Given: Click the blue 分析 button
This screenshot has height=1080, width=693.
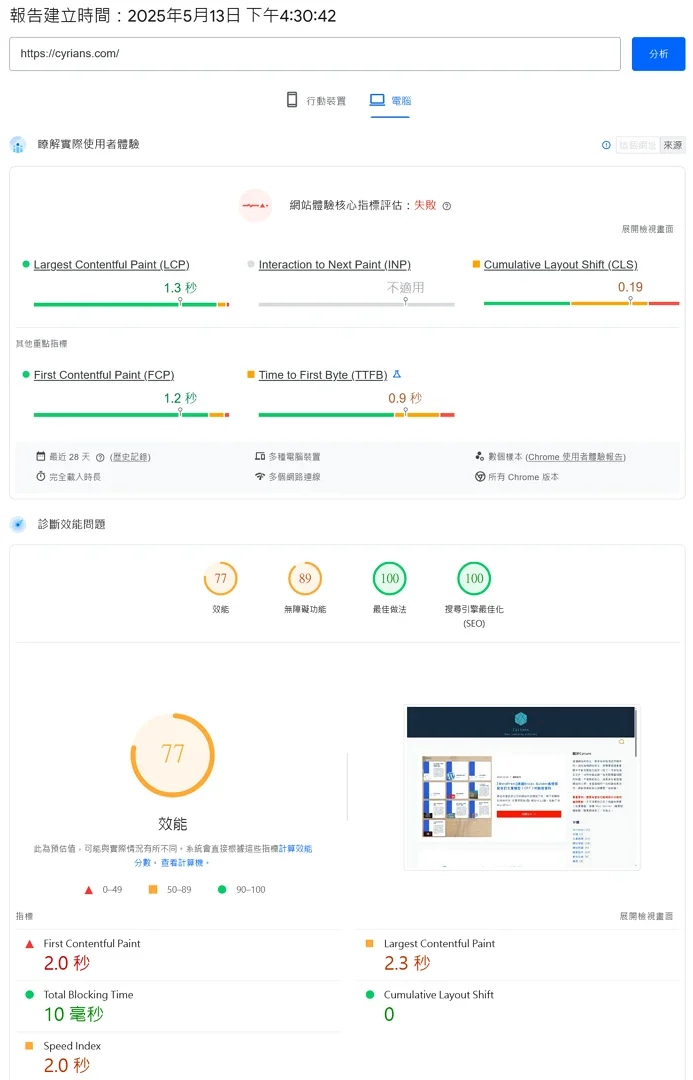Looking at the screenshot, I should pos(658,54).
